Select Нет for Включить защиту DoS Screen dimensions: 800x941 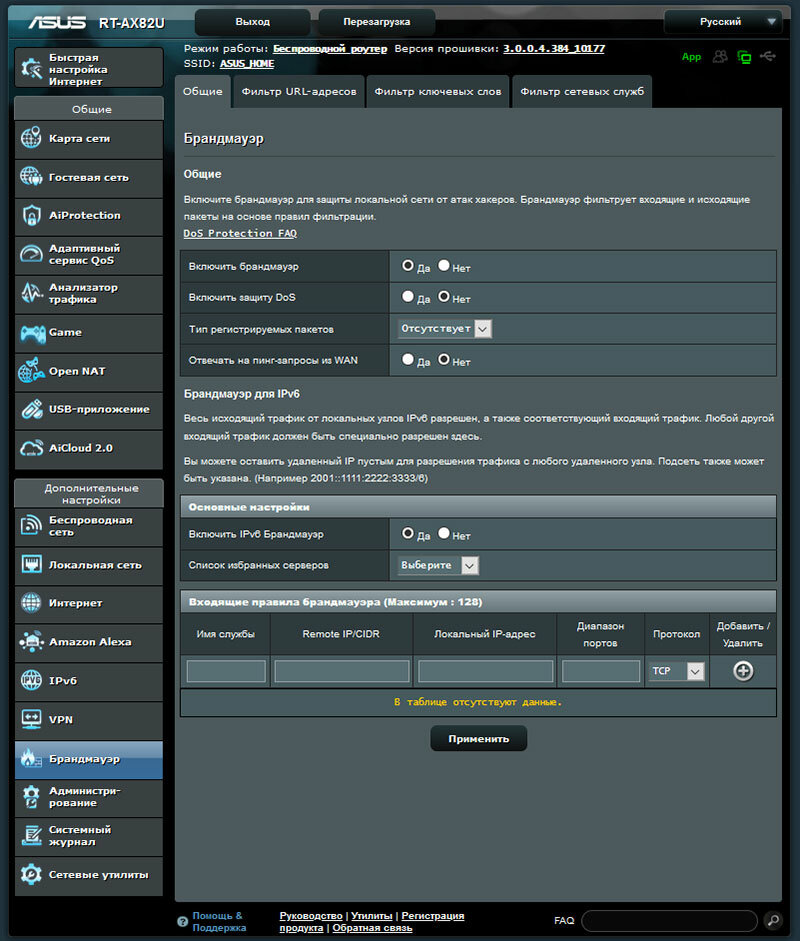(x=444, y=296)
